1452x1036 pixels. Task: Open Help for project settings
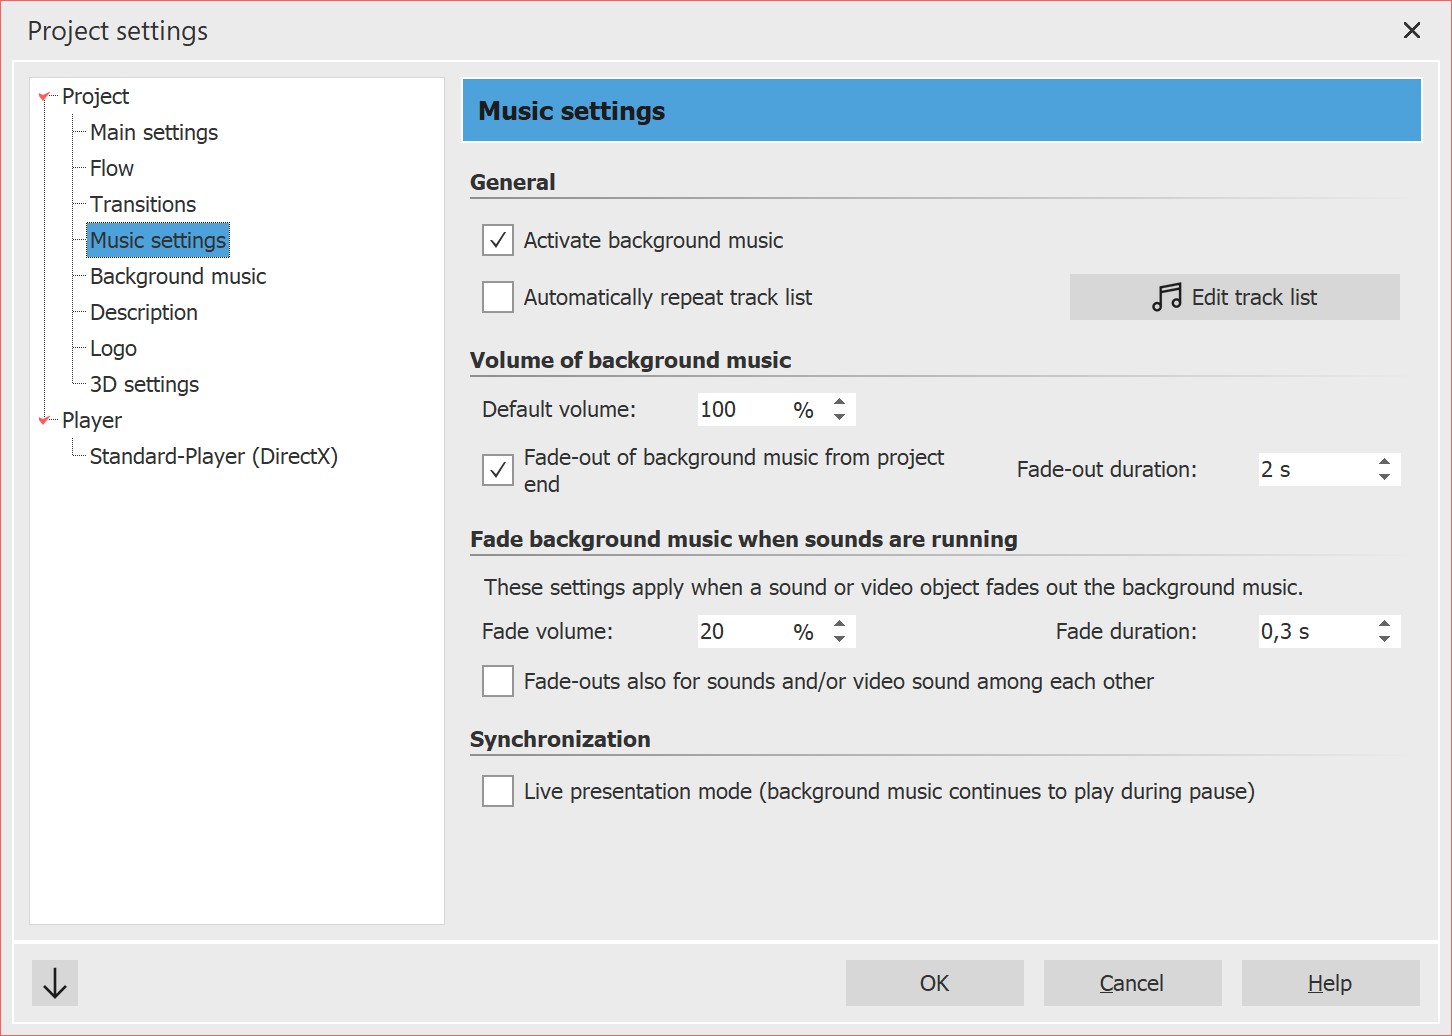tap(1330, 983)
